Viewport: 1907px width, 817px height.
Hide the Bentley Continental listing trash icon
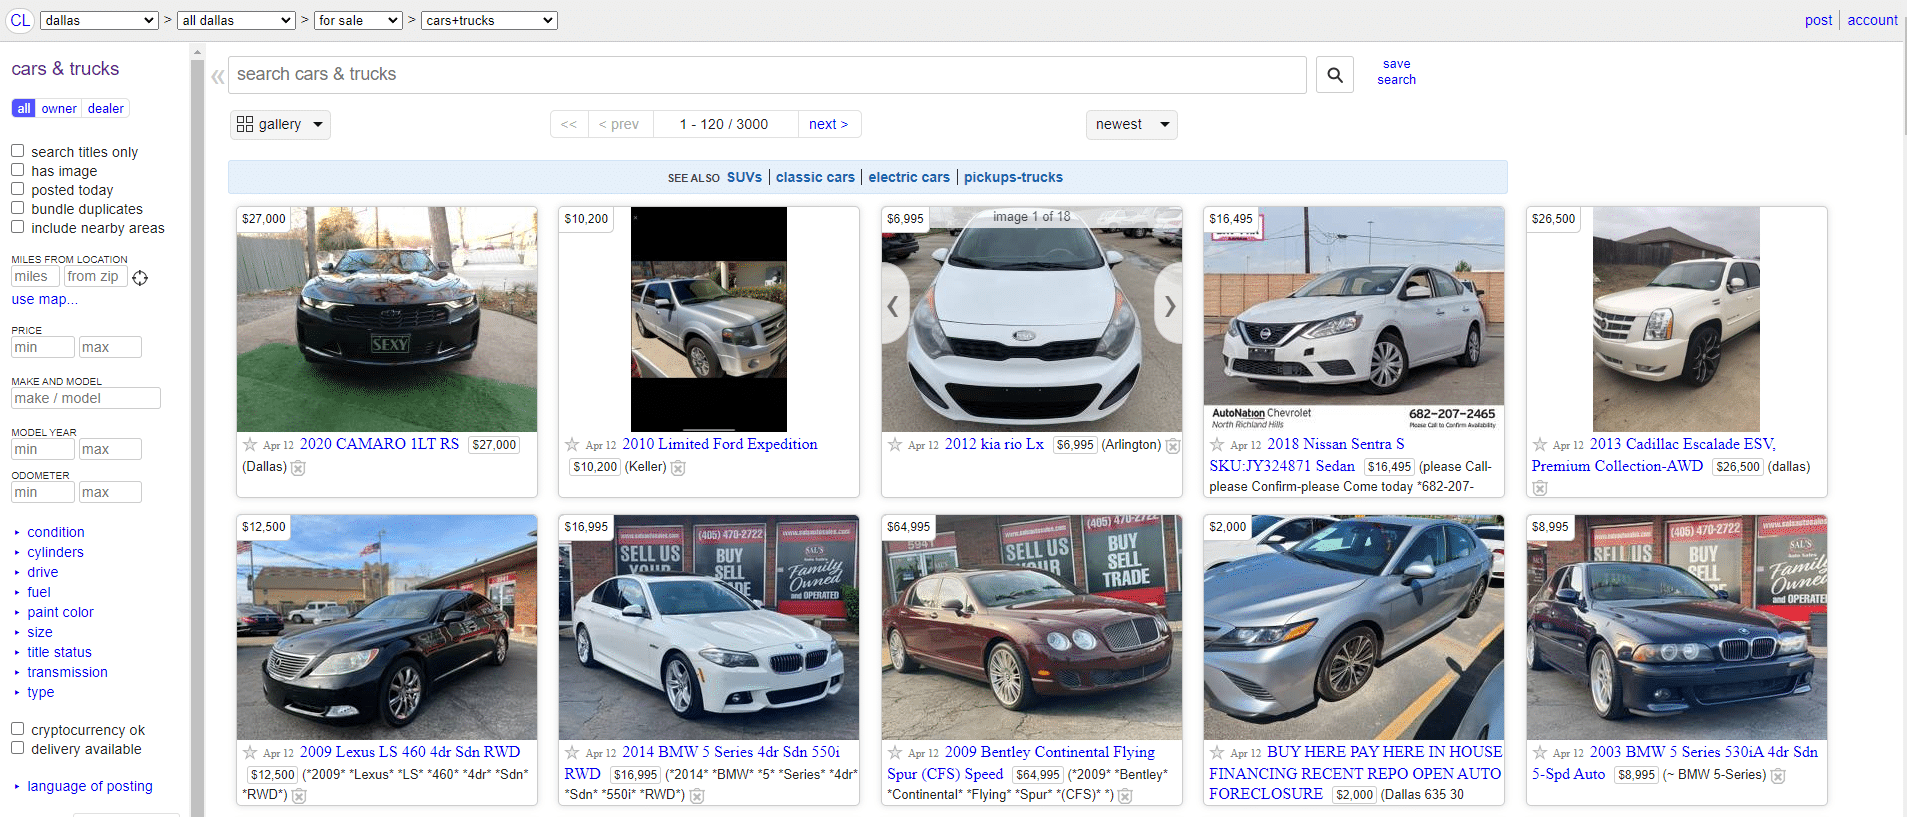coord(1125,796)
